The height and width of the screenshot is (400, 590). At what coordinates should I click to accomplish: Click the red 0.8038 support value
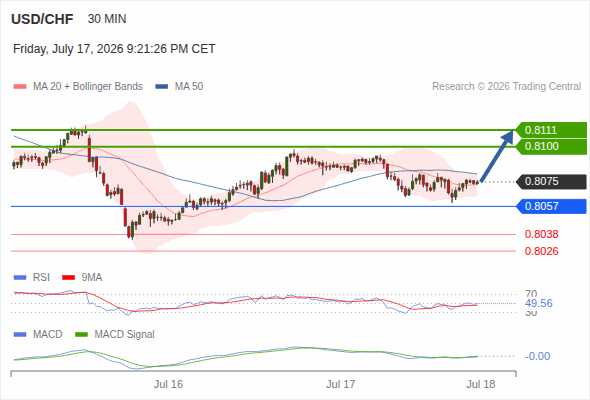coord(541,234)
